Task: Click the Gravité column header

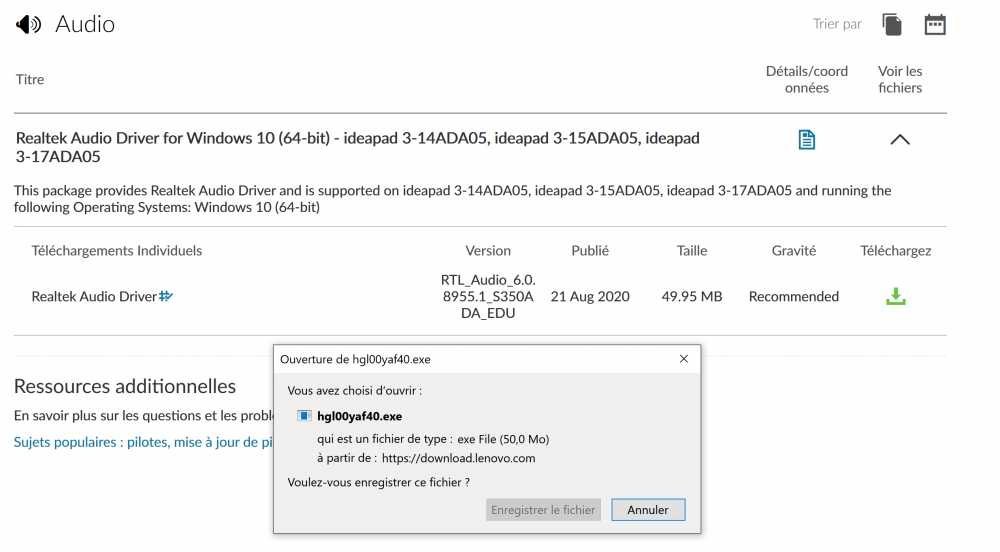Action: pos(794,251)
